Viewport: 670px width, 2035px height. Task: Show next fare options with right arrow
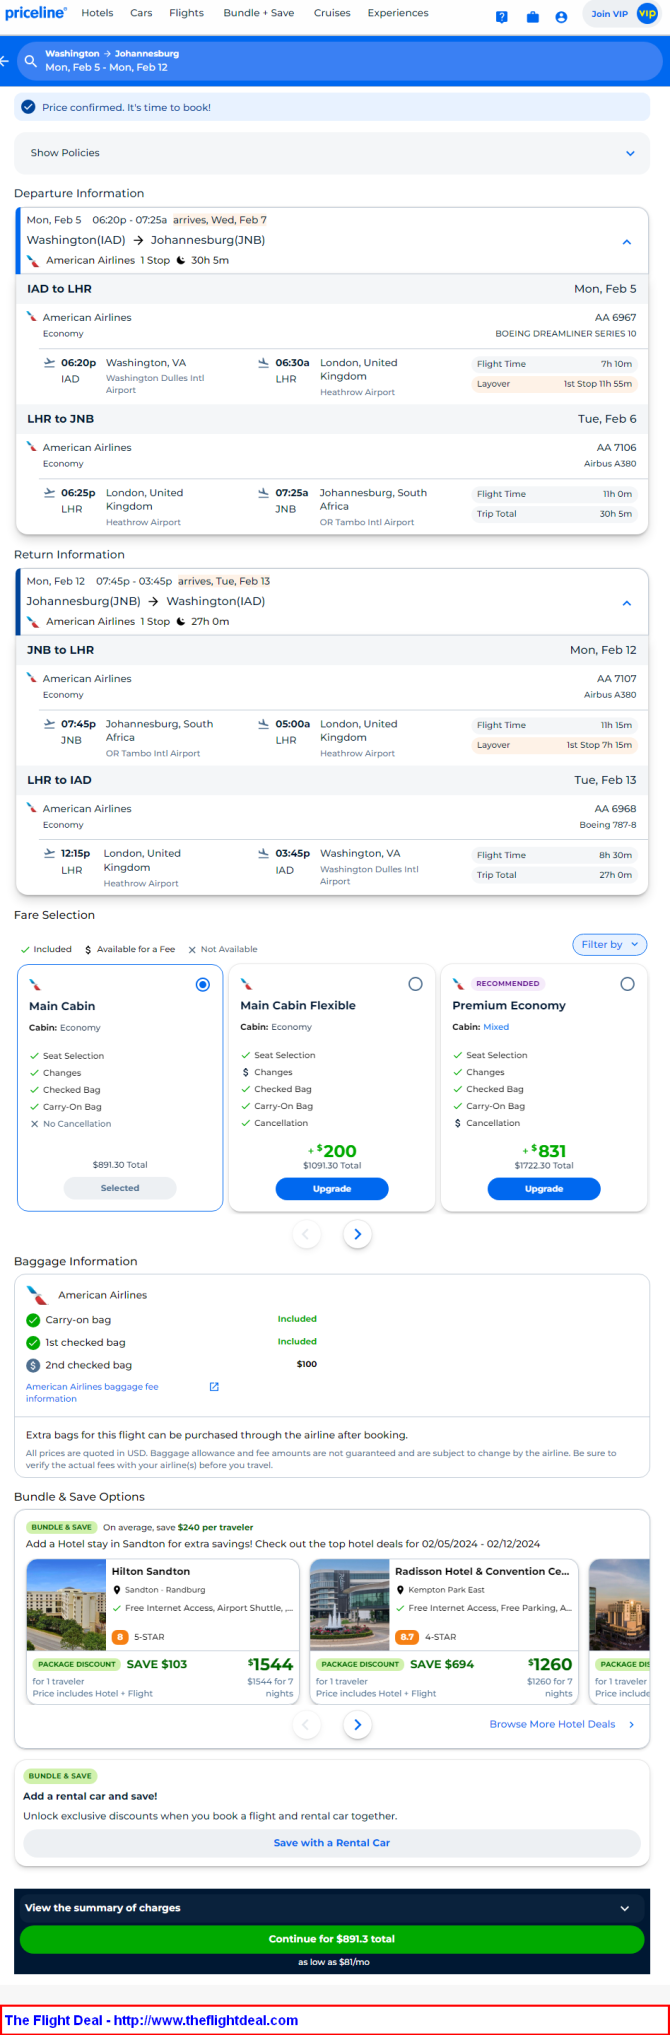(x=358, y=1235)
